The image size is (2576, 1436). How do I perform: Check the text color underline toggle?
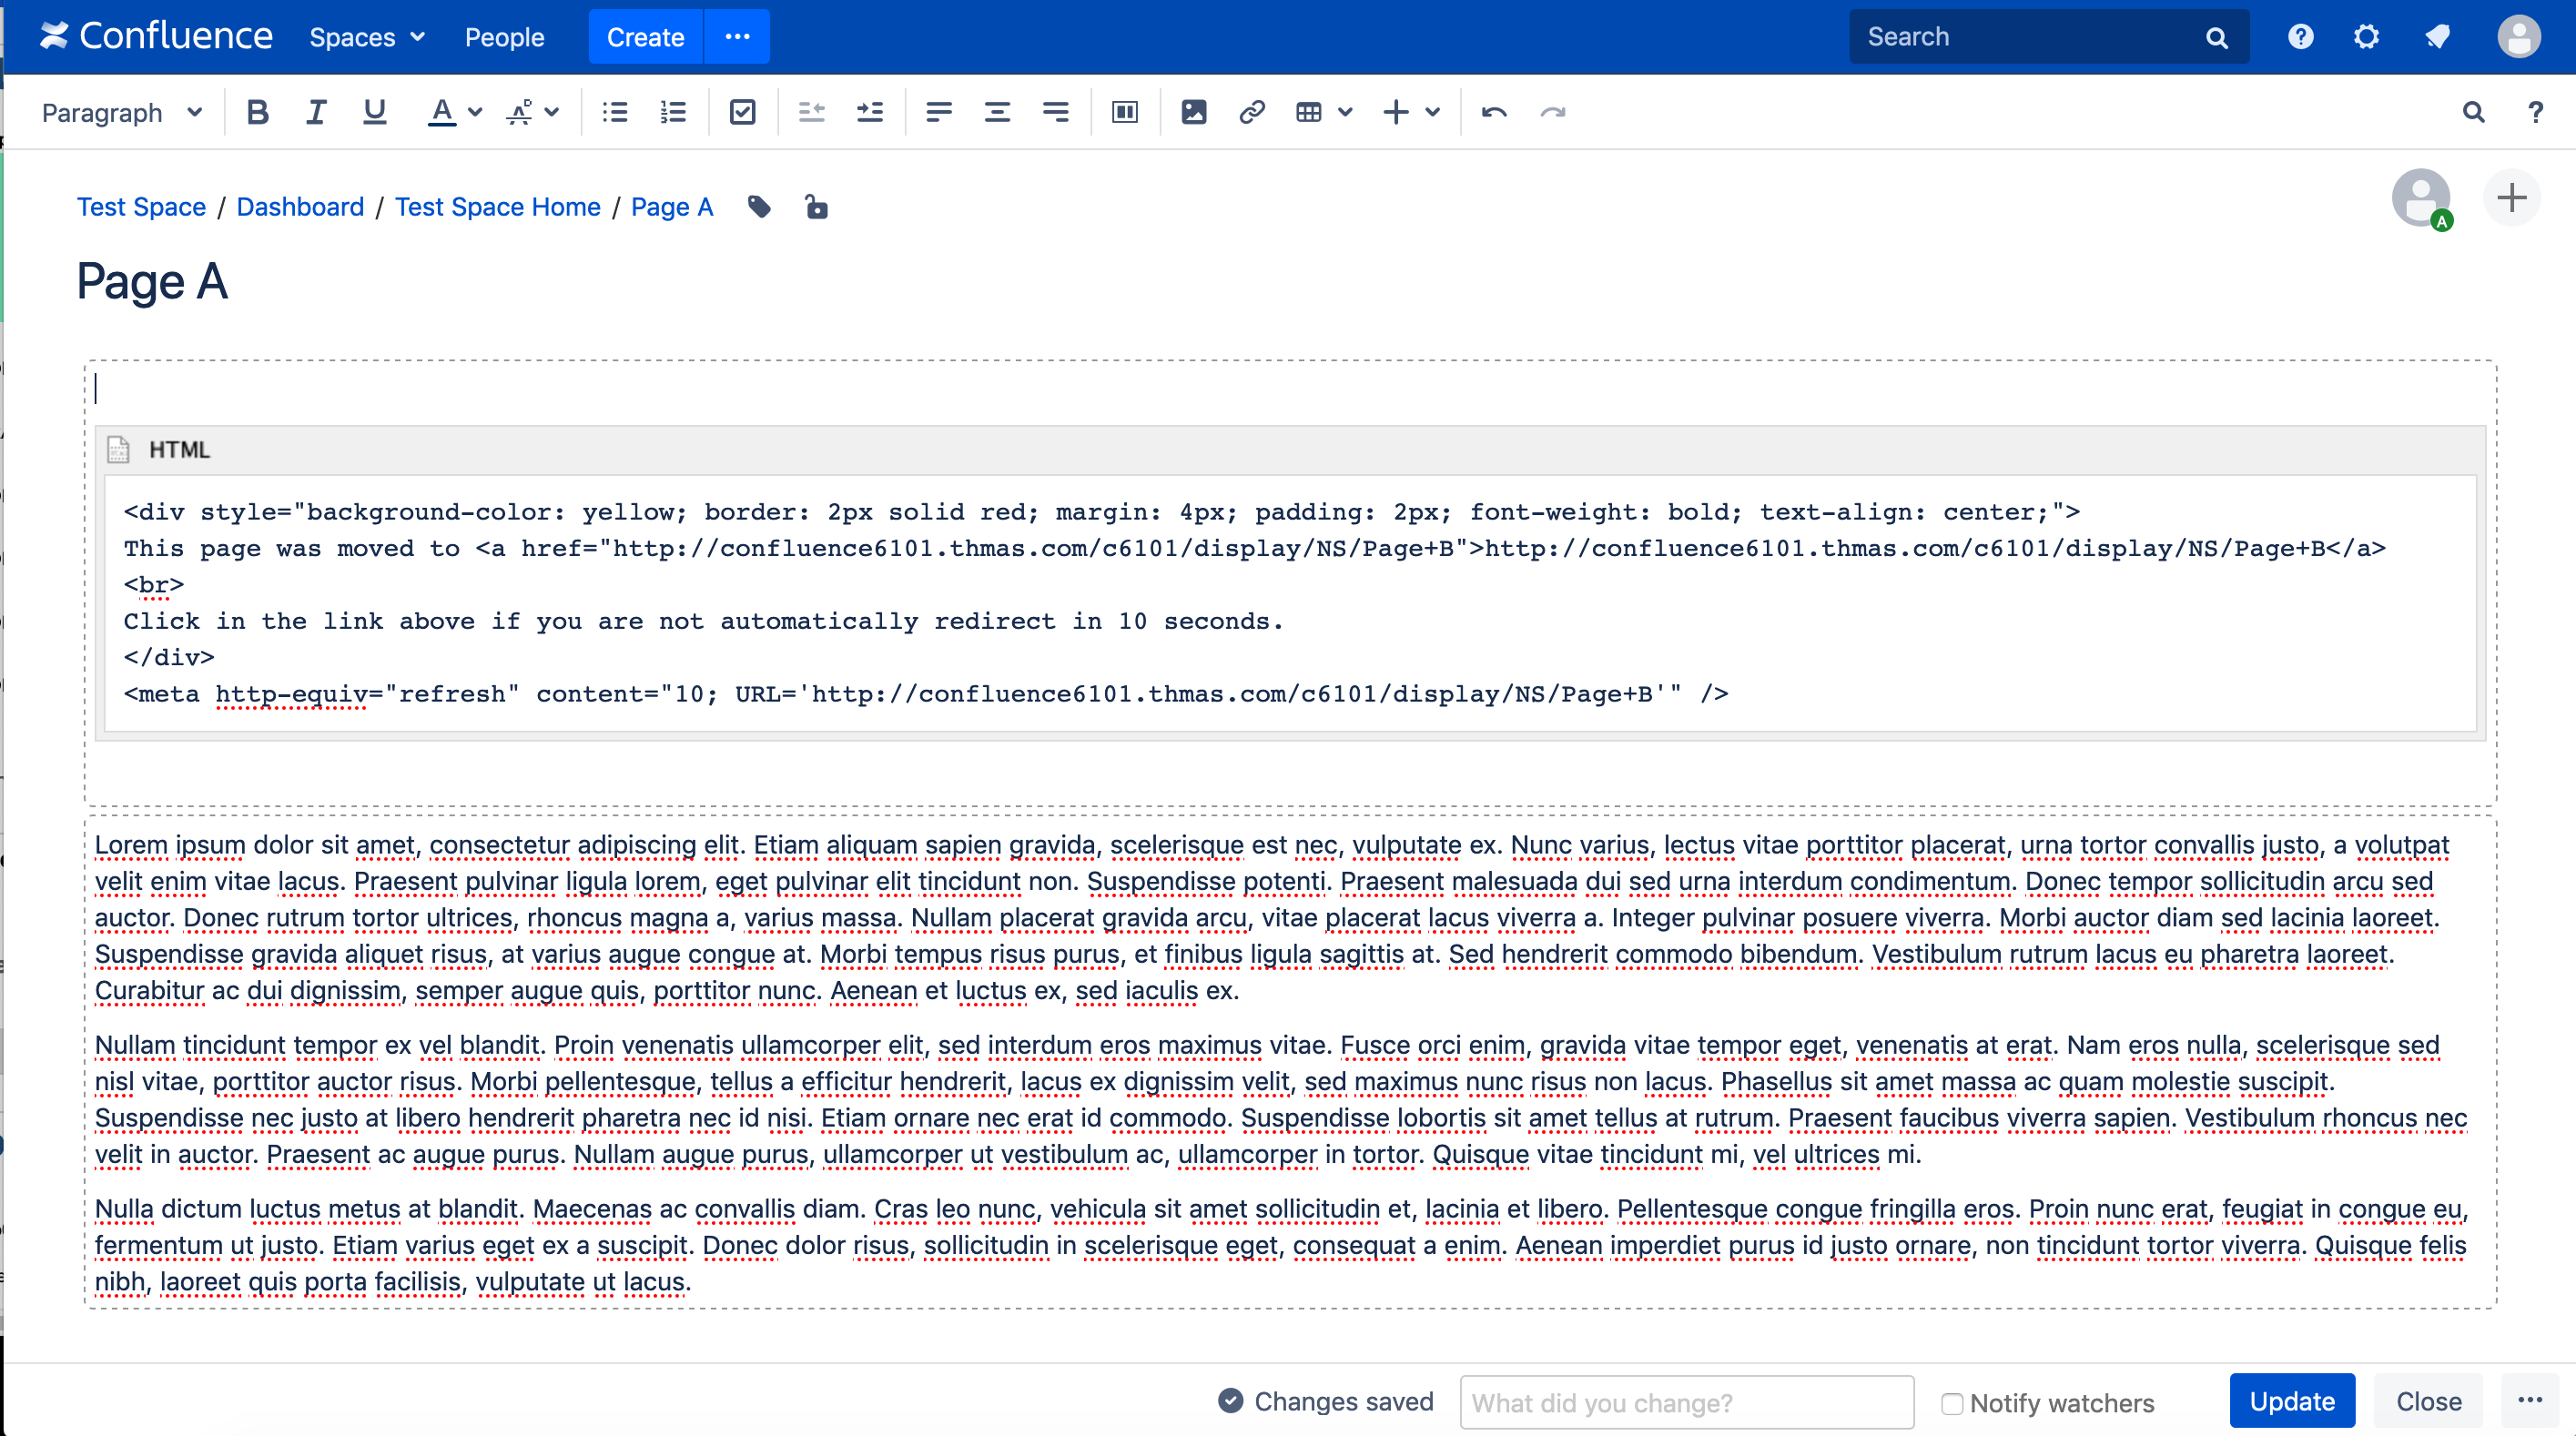click(444, 111)
